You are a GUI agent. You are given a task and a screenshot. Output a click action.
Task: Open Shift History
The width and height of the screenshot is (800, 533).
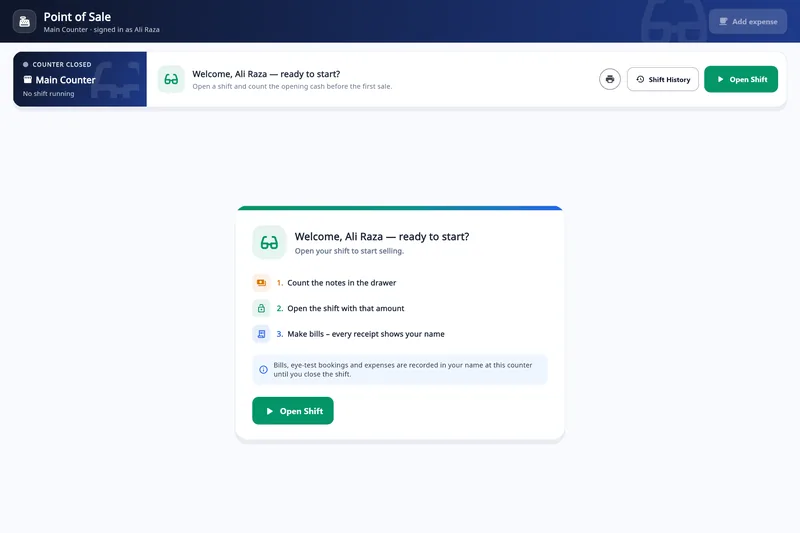point(663,79)
